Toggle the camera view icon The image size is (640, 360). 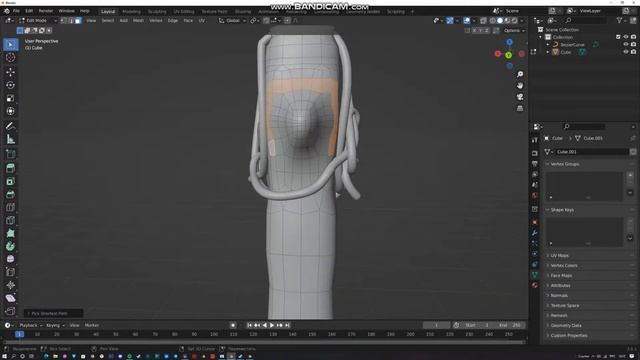tap(520, 97)
